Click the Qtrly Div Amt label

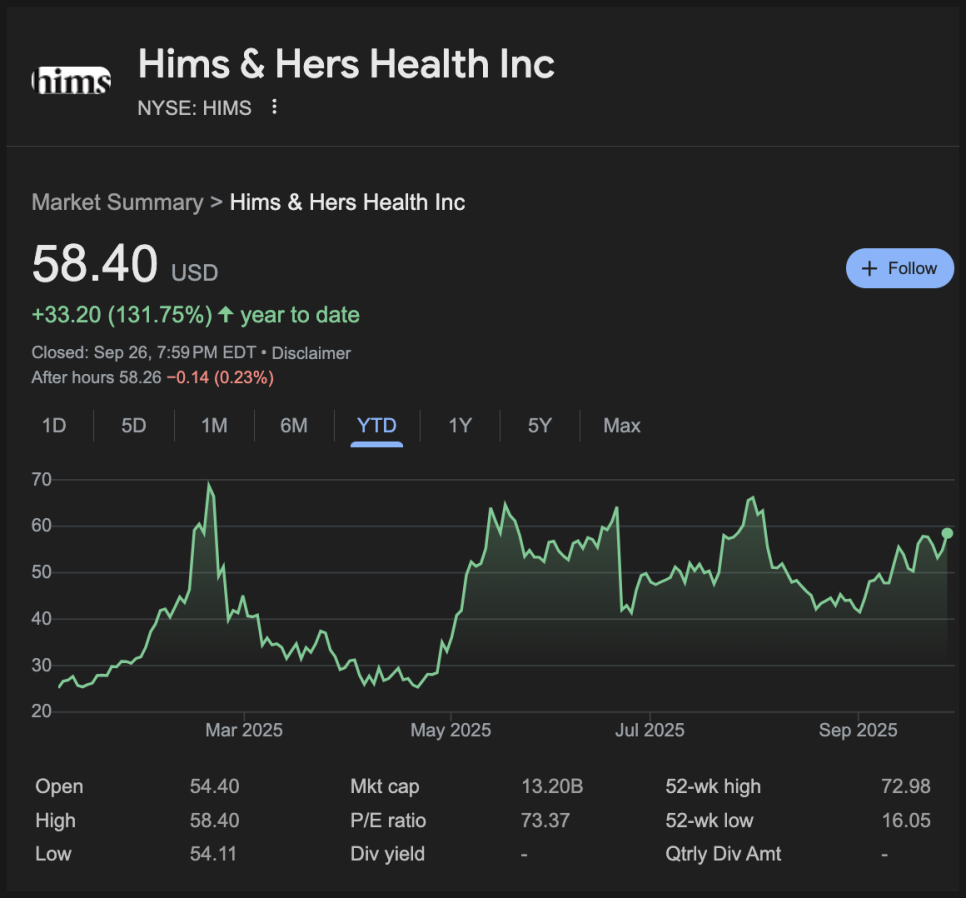coord(723,854)
